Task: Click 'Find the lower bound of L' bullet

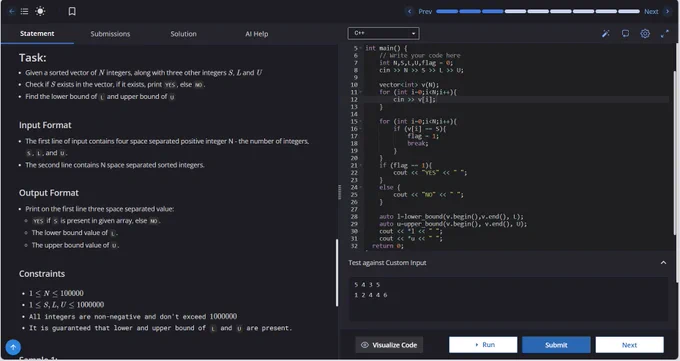Action: pyautogui.click(x=100, y=97)
